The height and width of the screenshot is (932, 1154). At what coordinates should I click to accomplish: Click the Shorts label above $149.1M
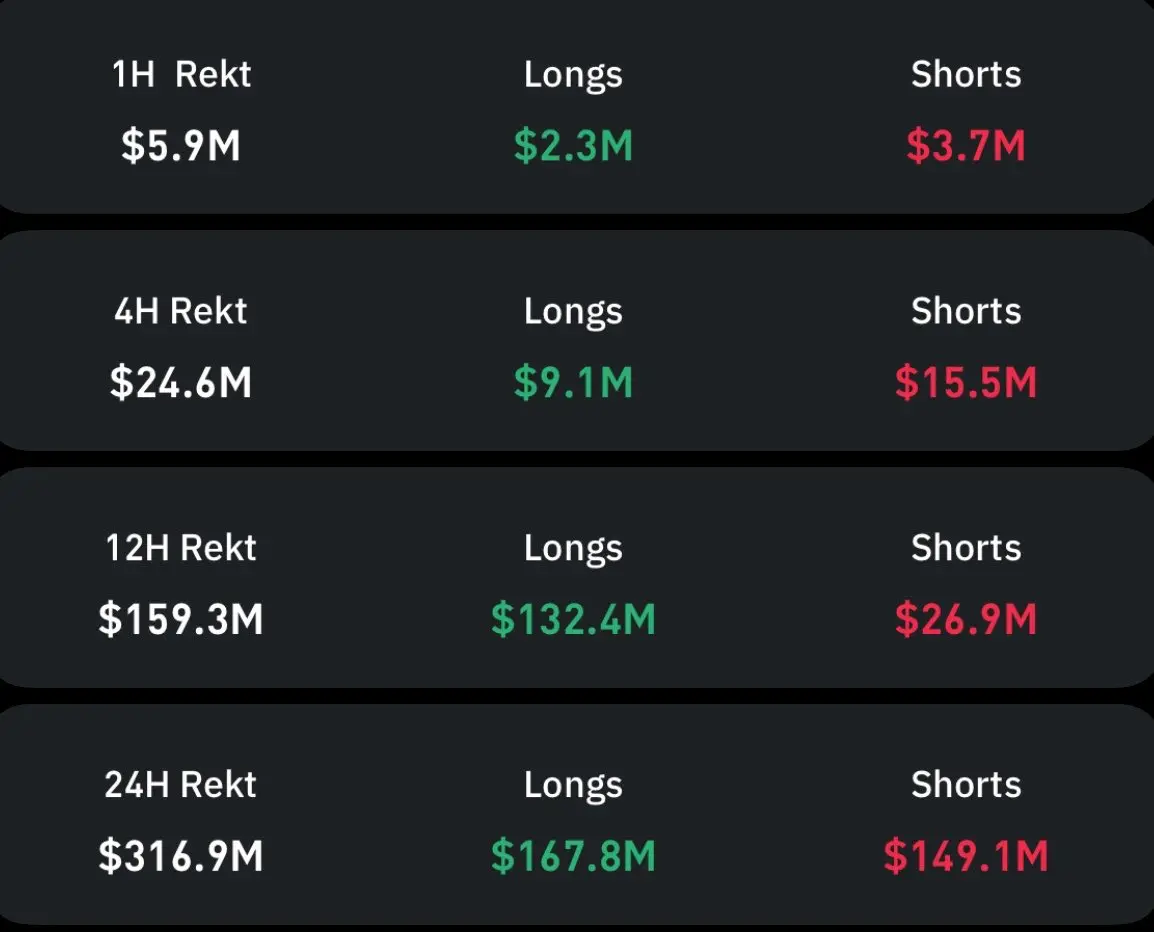point(966,785)
